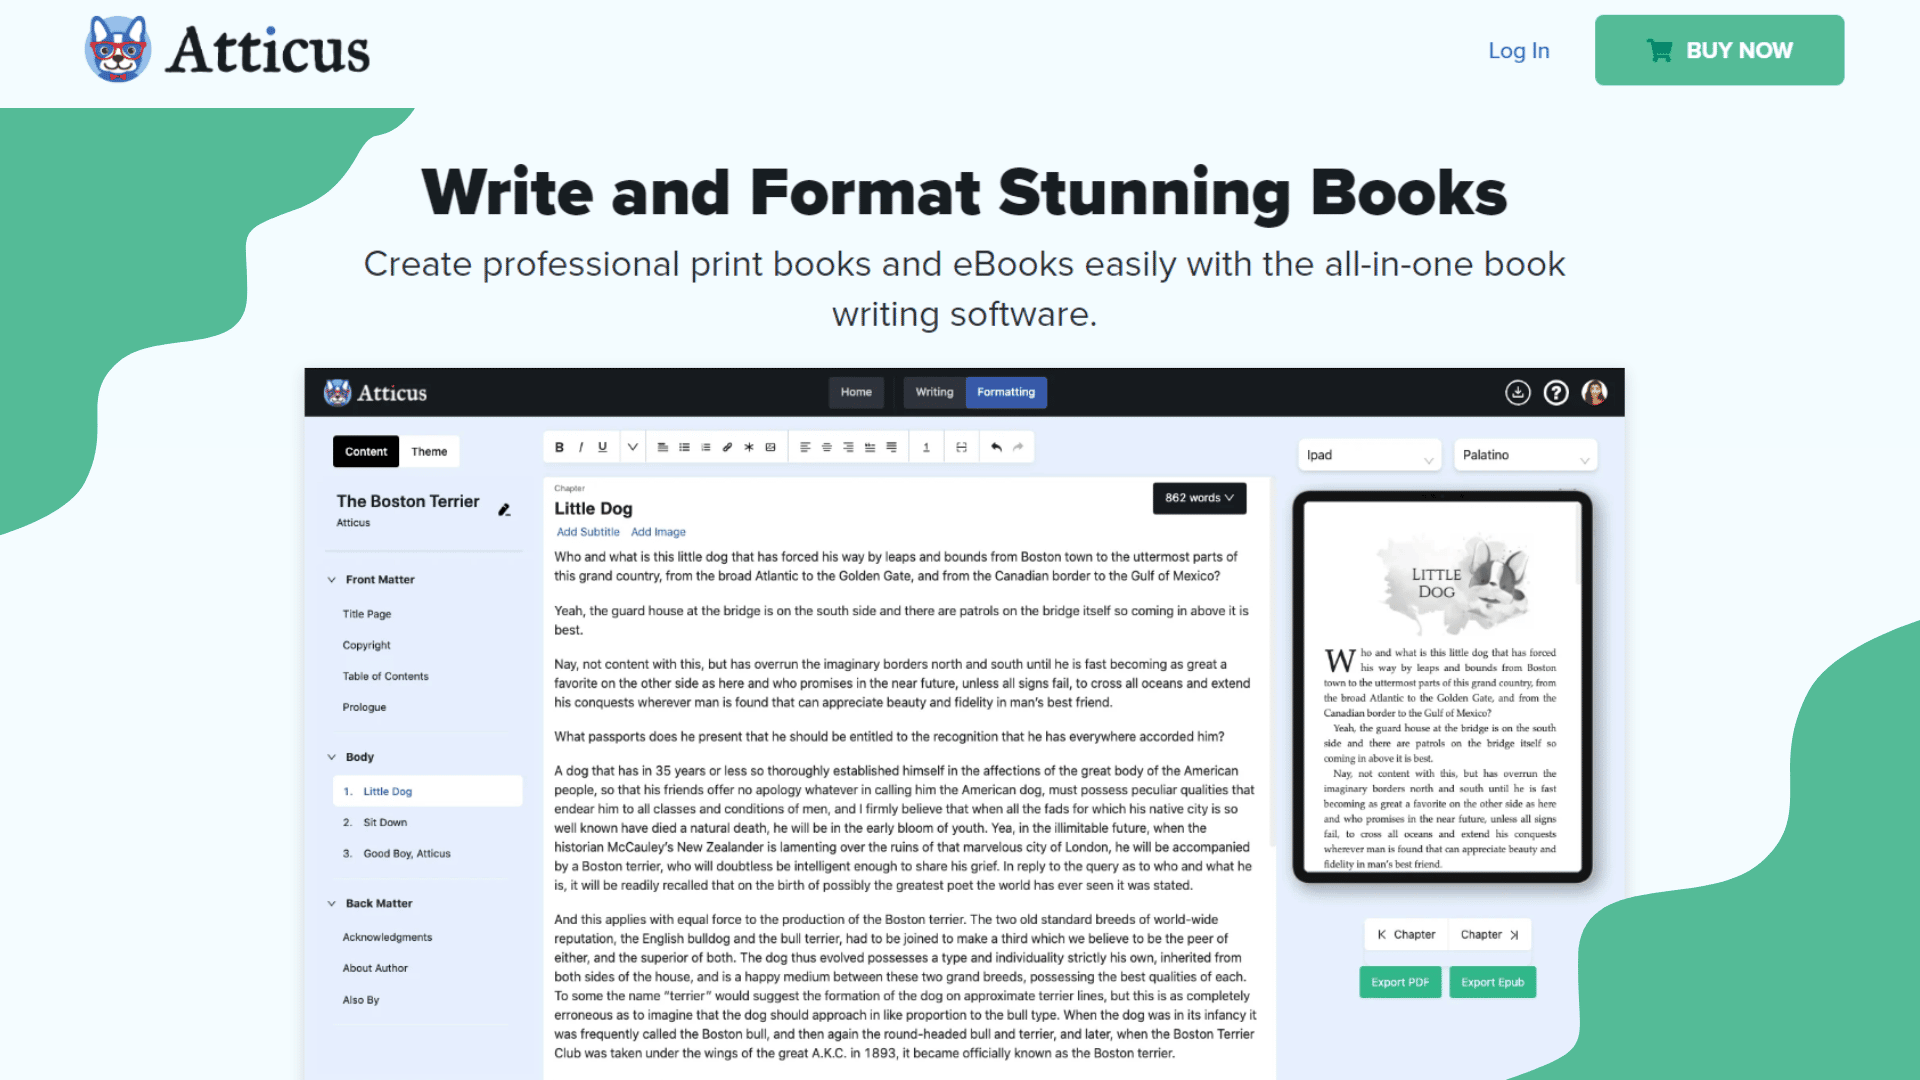Switch to the Home tab

tap(856, 392)
